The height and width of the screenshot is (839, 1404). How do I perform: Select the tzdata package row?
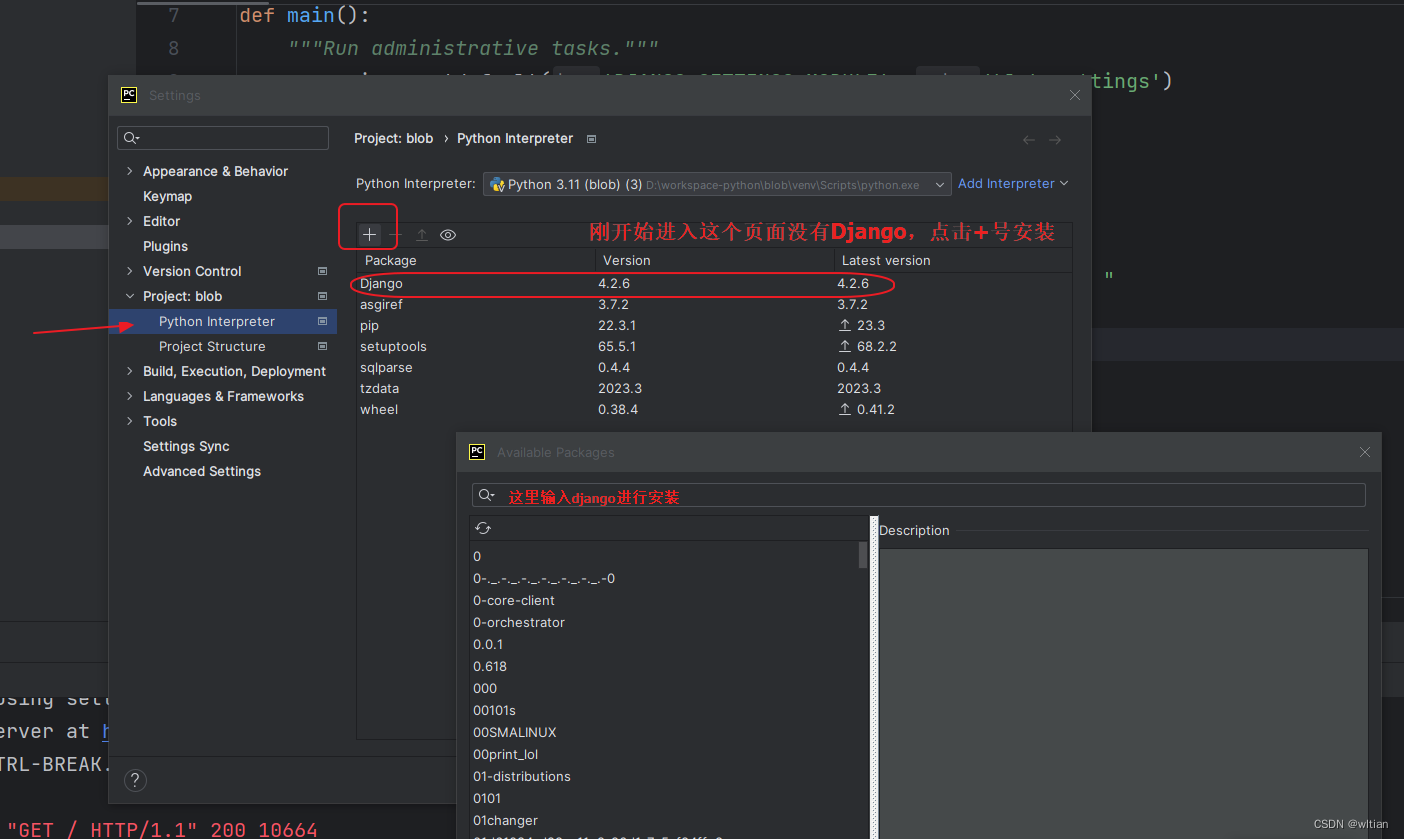click(714, 389)
